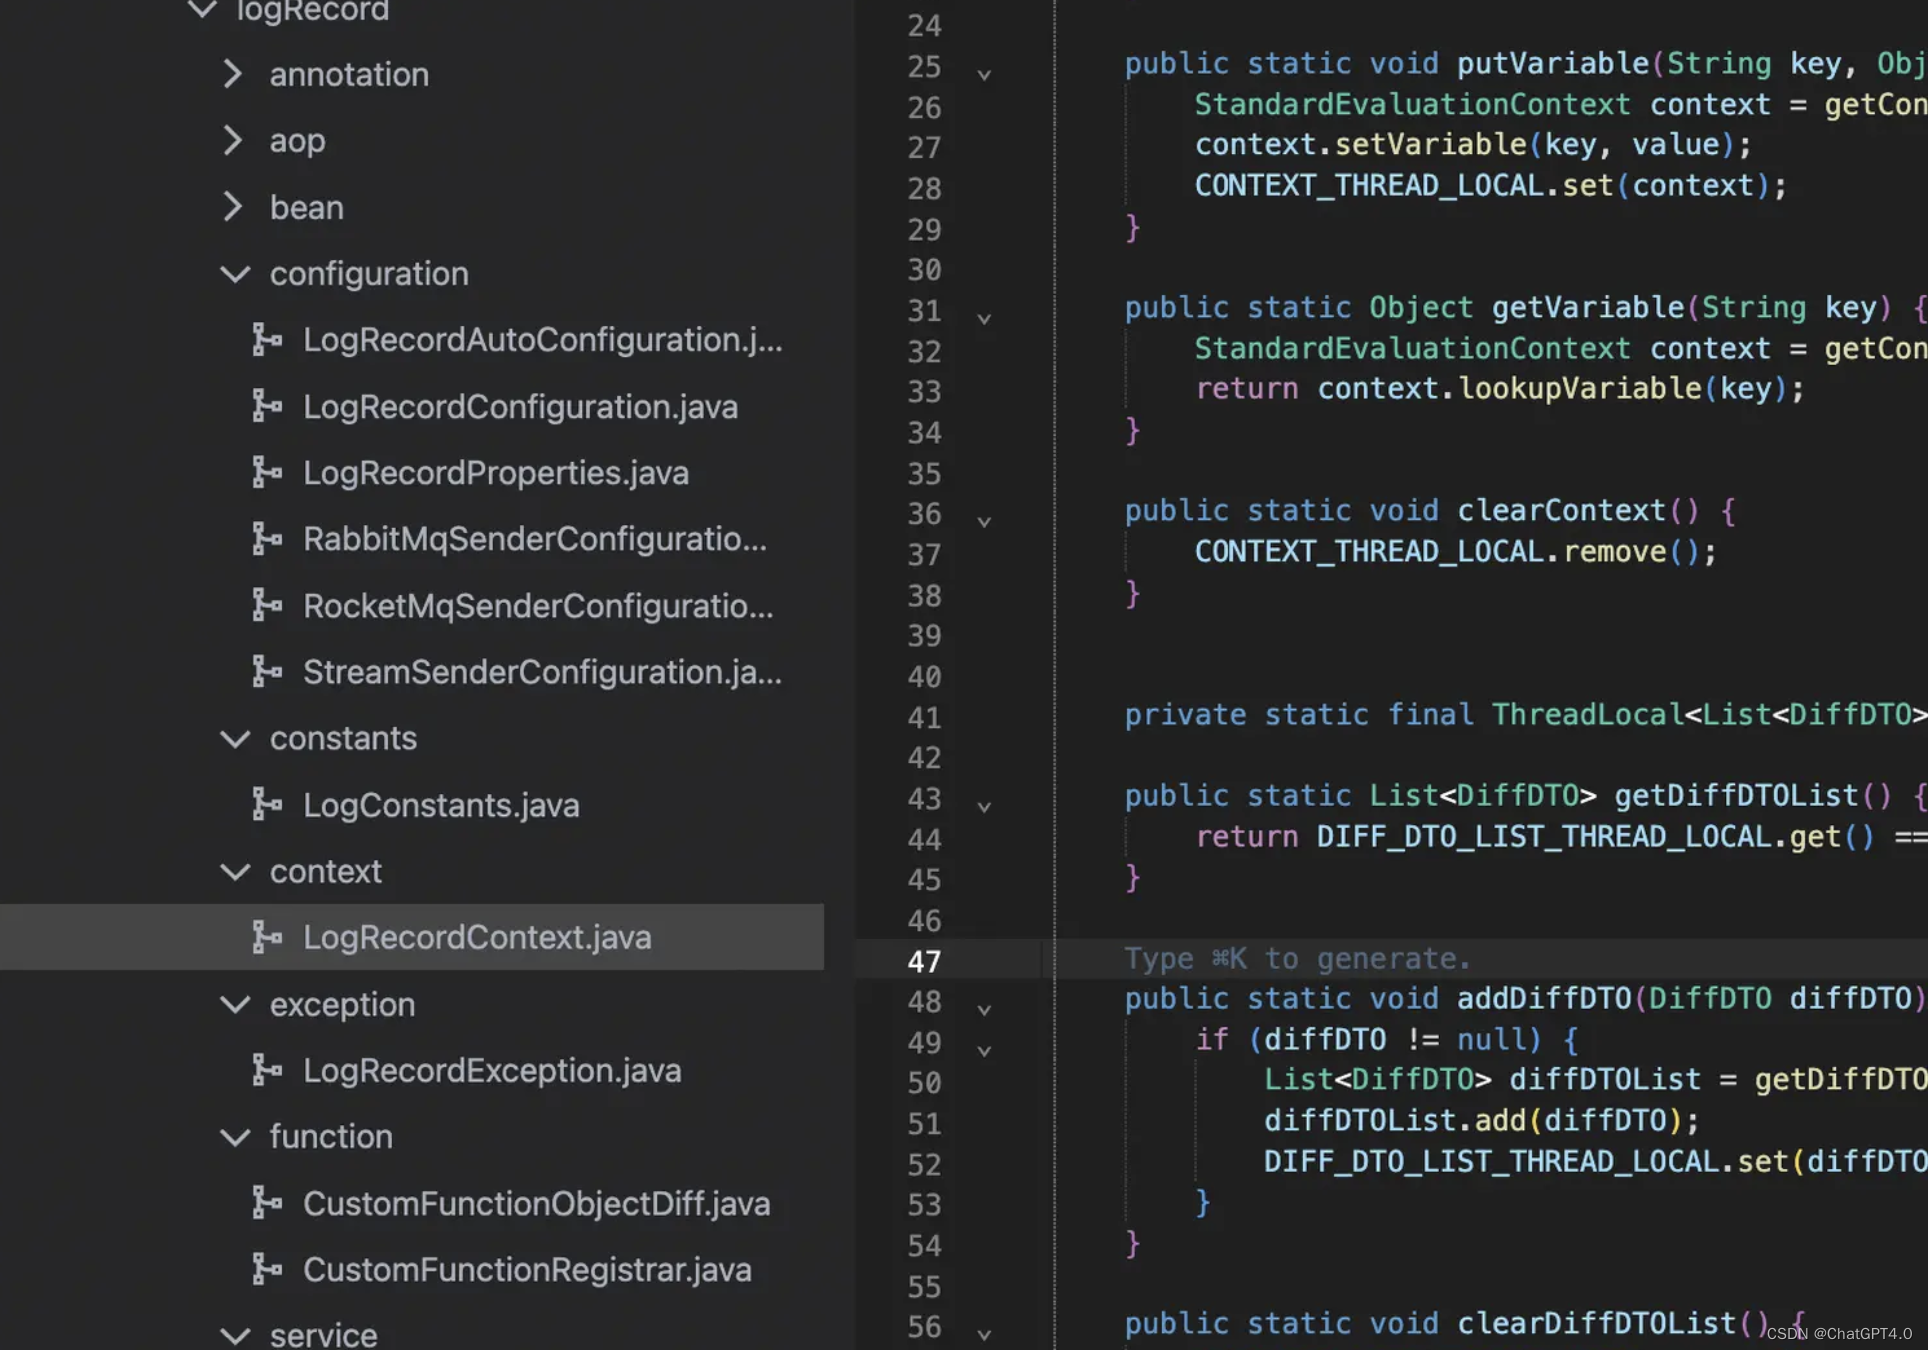The image size is (1928, 1350).
Task: Click the CustomFunctionObjectDiff.java file icon
Action: coord(266,1203)
